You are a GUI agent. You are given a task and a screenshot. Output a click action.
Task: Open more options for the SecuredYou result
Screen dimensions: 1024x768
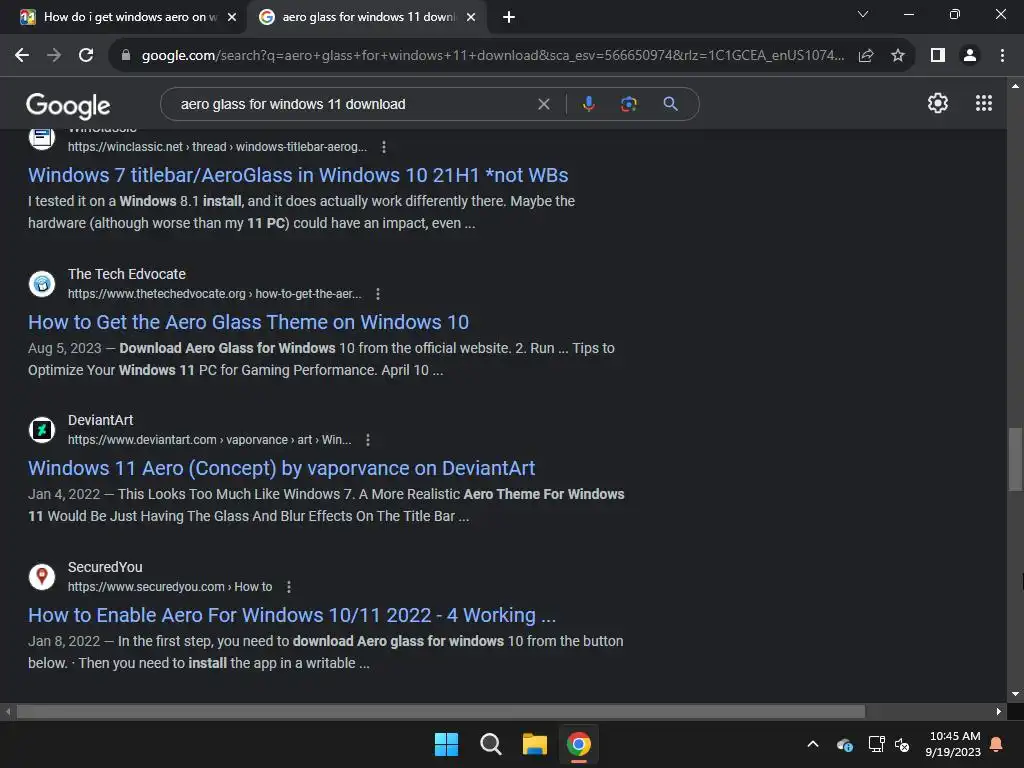(289, 587)
